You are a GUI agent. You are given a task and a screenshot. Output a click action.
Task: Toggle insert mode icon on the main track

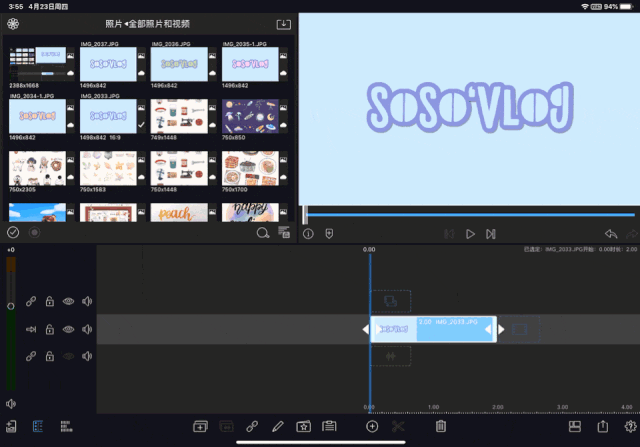pyautogui.click(x=31, y=329)
